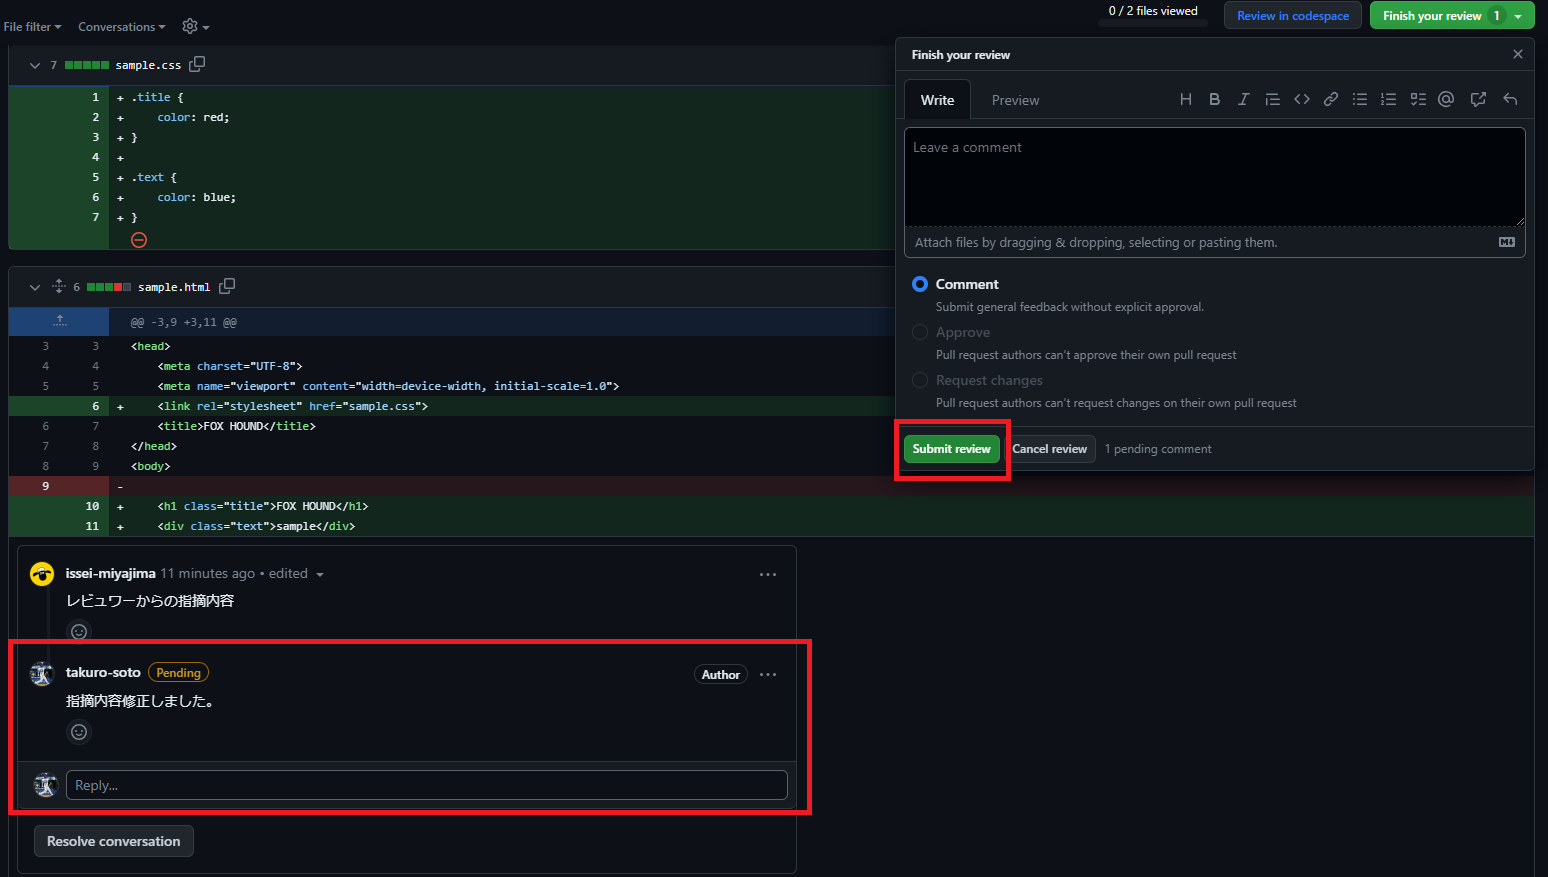Mention a user with the @ icon

tap(1446, 99)
